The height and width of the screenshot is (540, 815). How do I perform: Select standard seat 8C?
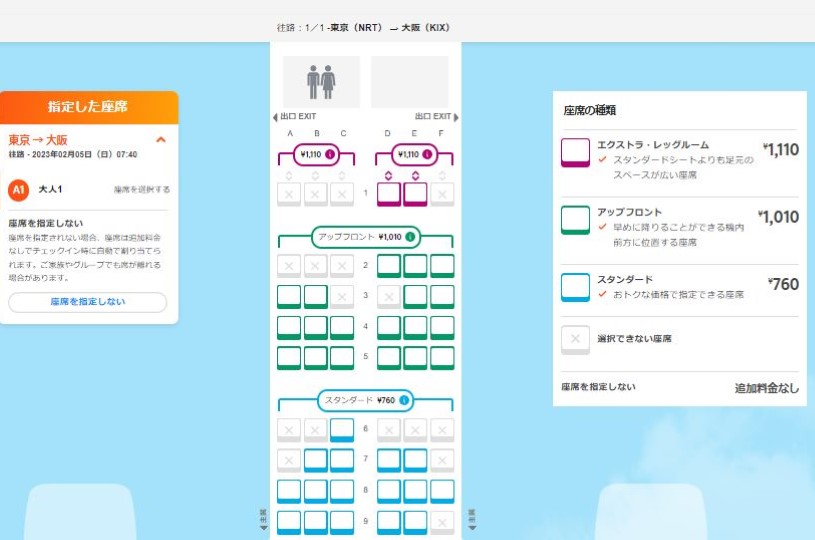pyautogui.click(x=342, y=492)
